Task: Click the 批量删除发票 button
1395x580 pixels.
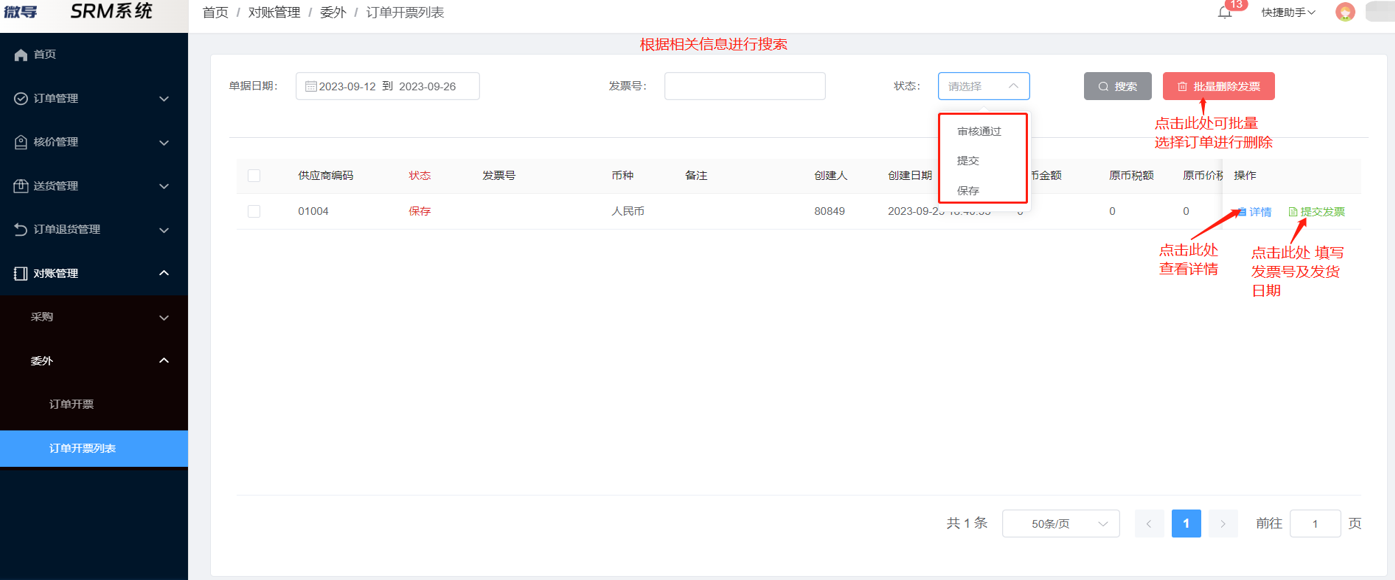Action: coord(1218,87)
